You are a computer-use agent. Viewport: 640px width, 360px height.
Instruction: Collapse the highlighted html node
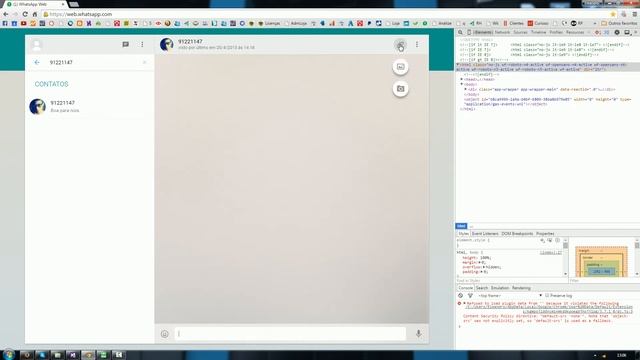pos(458,65)
